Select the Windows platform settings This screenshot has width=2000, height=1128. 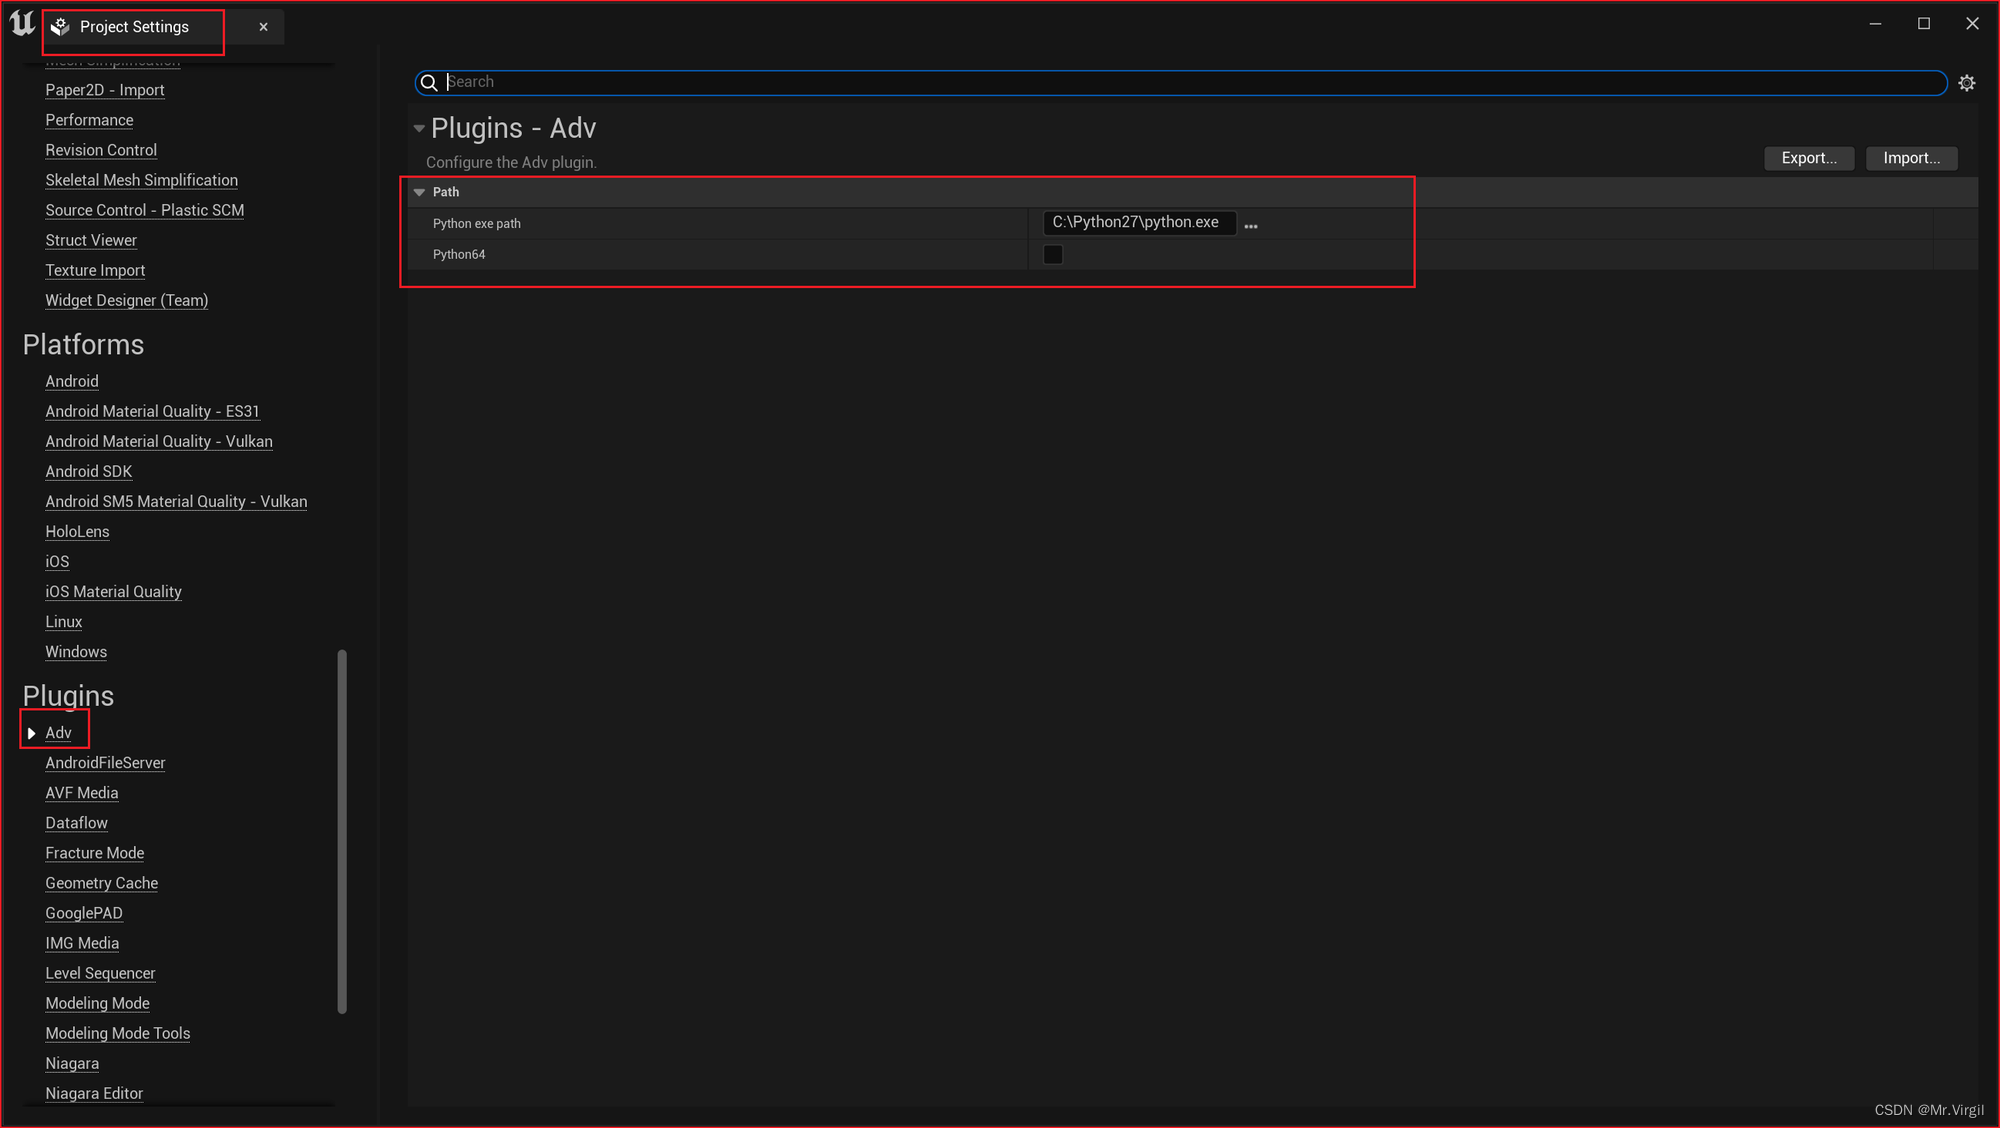pos(76,651)
